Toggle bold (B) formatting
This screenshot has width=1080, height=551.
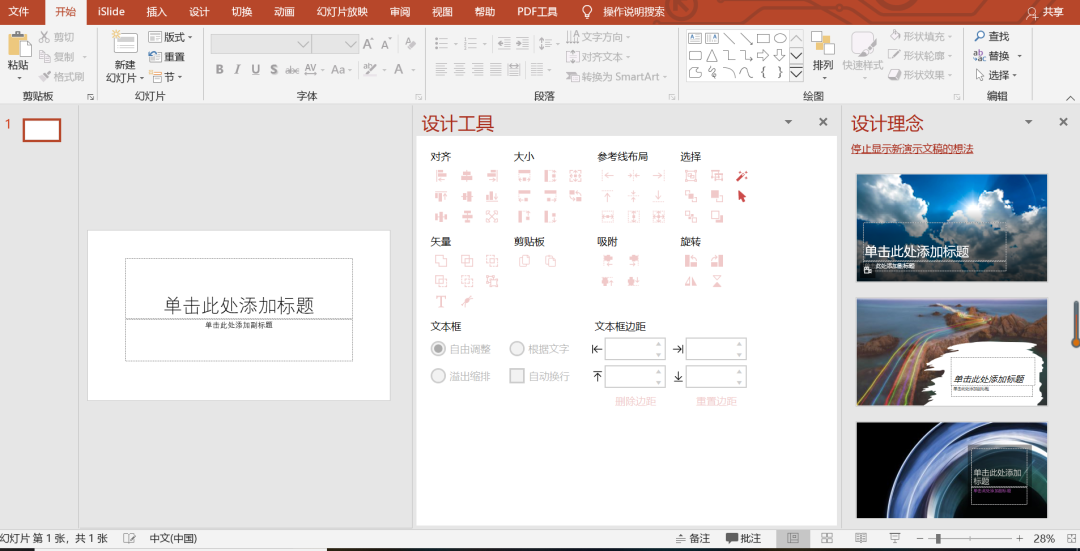coord(219,70)
